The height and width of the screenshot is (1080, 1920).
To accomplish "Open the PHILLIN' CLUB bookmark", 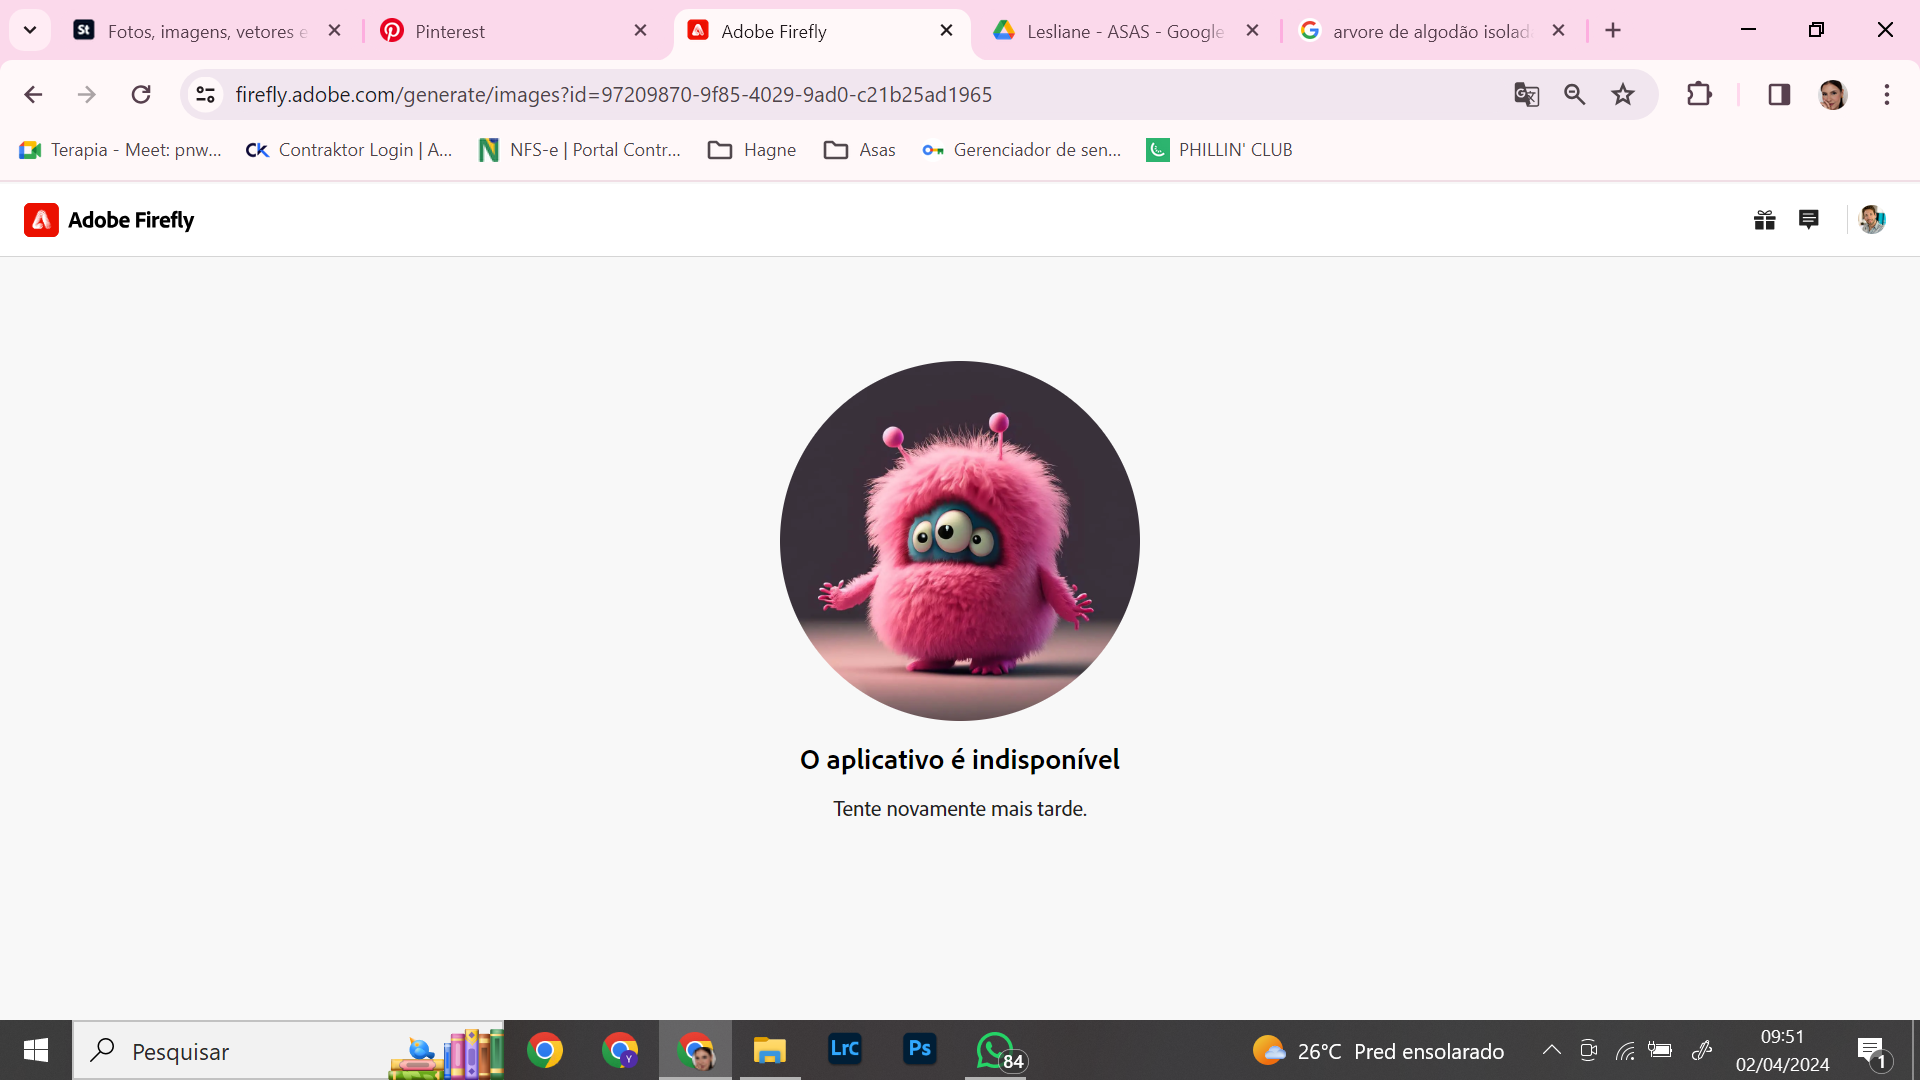I will (1219, 149).
